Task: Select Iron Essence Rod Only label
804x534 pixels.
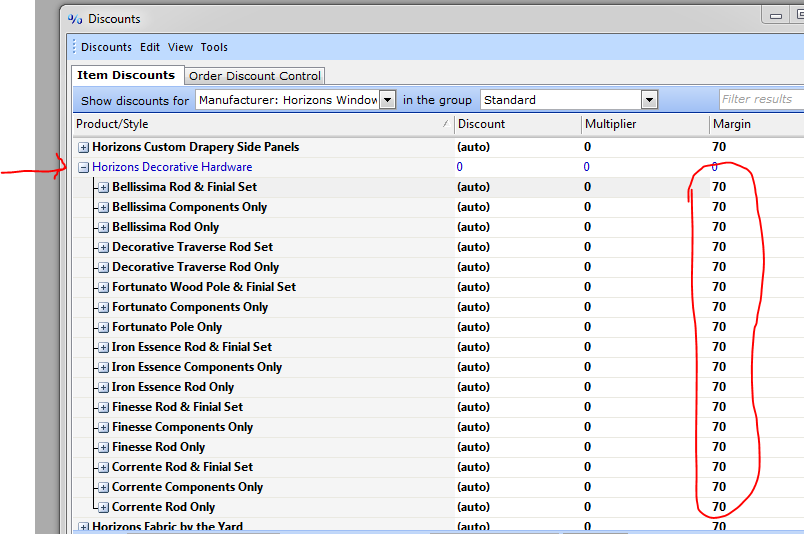Action: tap(173, 387)
